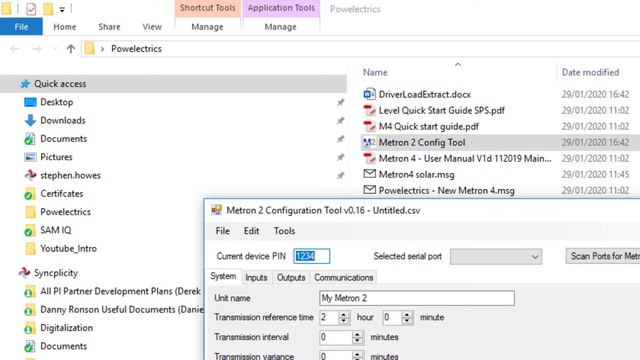Image resolution: width=640 pixels, height=360 pixels.
Task: Select Metron4 solar.msg file
Action: coord(416,175)
